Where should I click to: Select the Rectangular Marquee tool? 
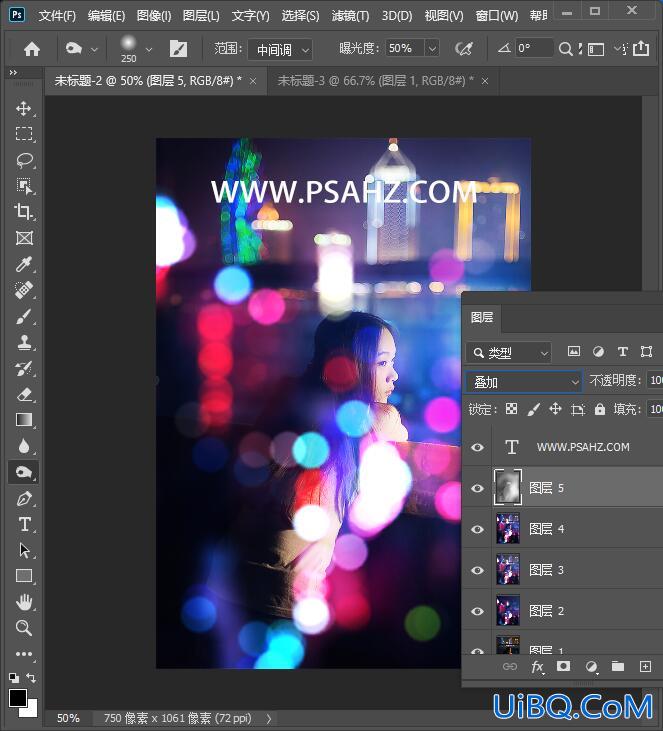24,134
